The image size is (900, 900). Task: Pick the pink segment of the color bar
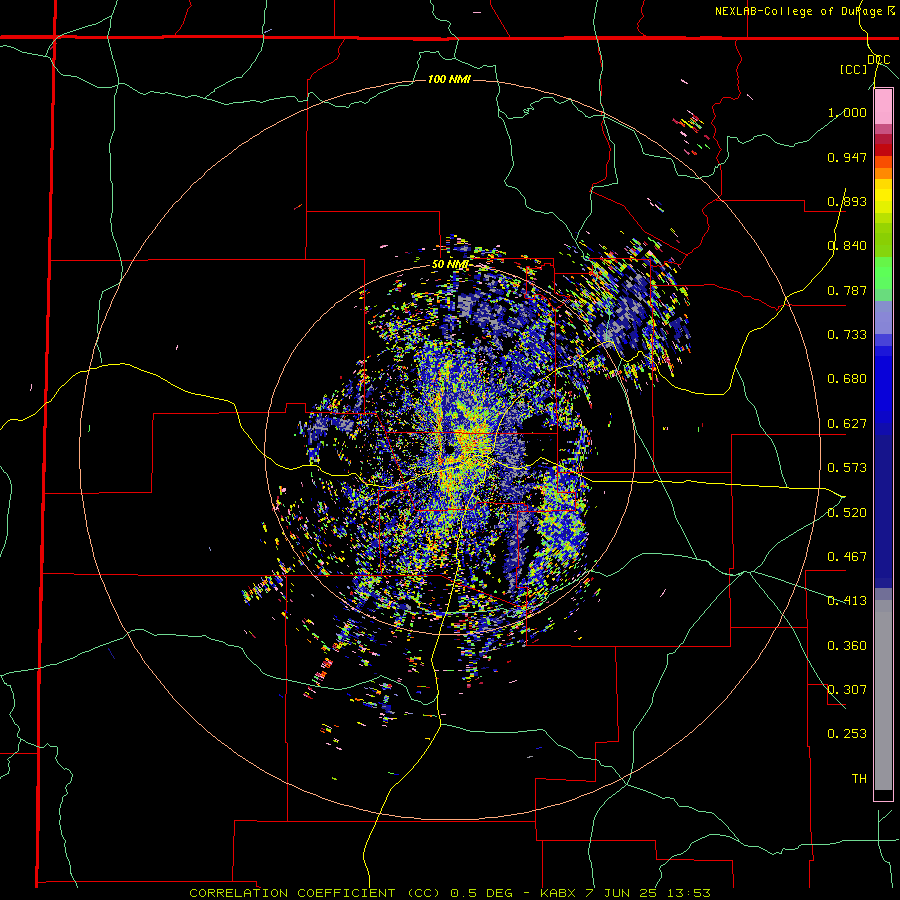883,107
